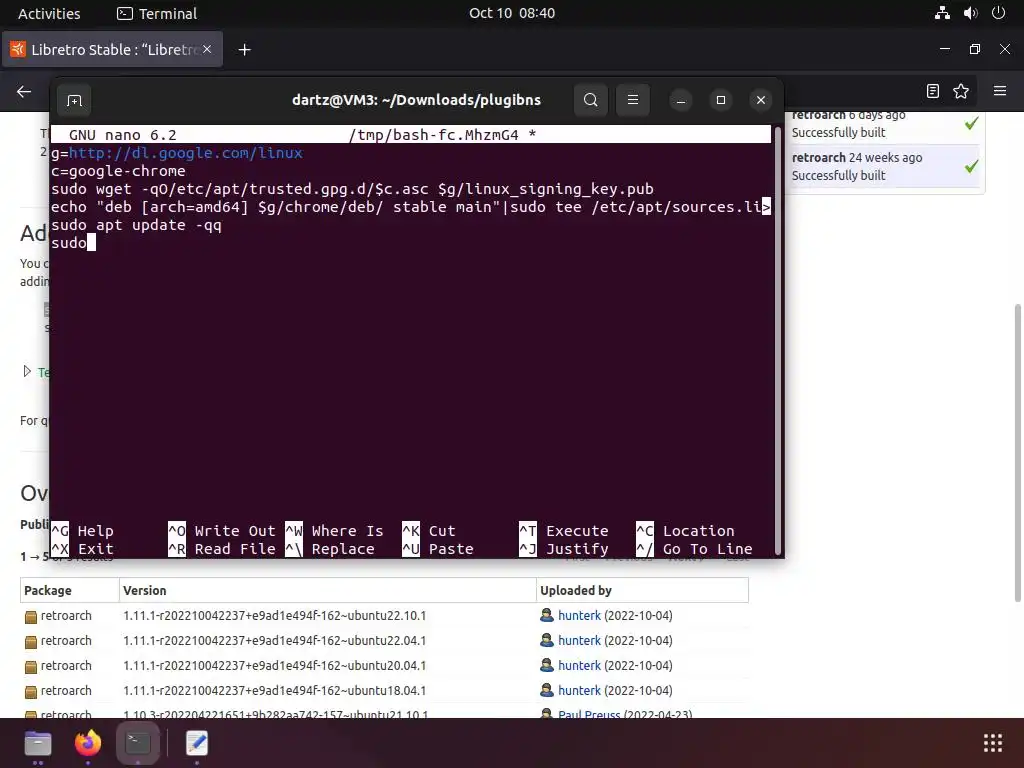
Task: Click retroarch package icon for ubuntu22.04.1
Action: point(31,642)
